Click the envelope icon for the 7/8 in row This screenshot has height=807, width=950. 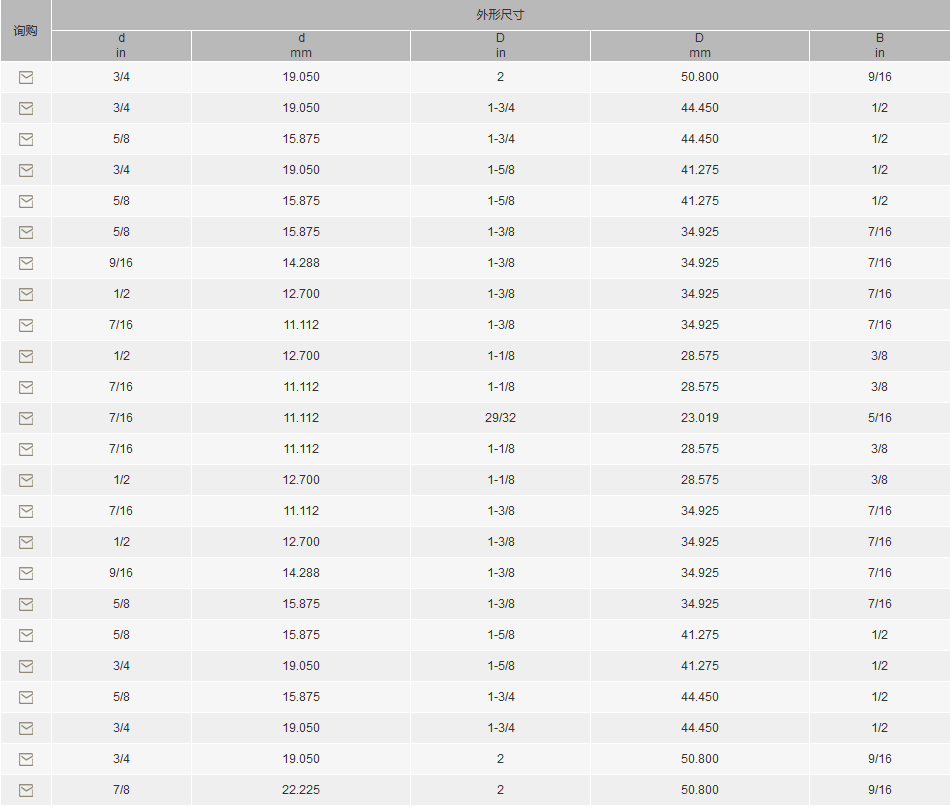tap(26, 790)
